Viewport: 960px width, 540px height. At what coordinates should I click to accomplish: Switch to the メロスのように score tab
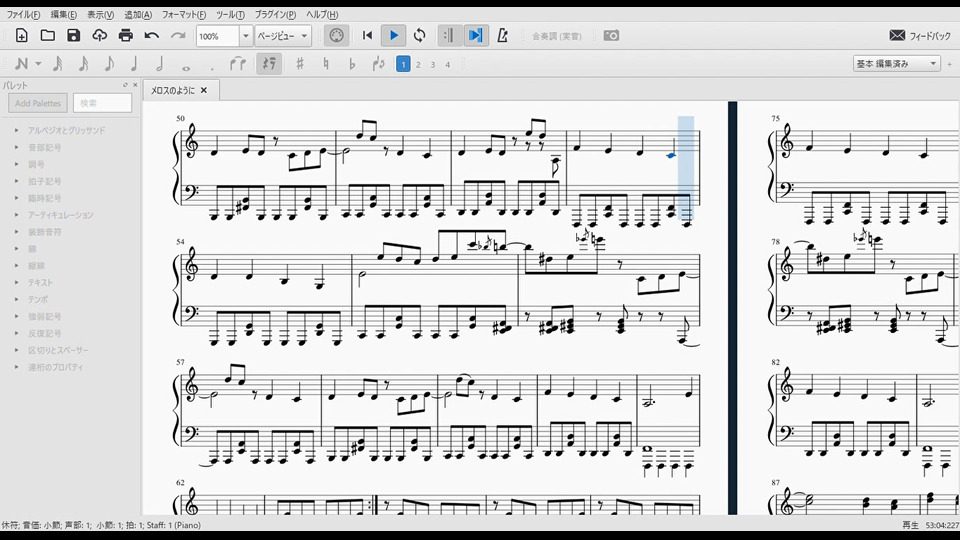click(x=173, y=91)
